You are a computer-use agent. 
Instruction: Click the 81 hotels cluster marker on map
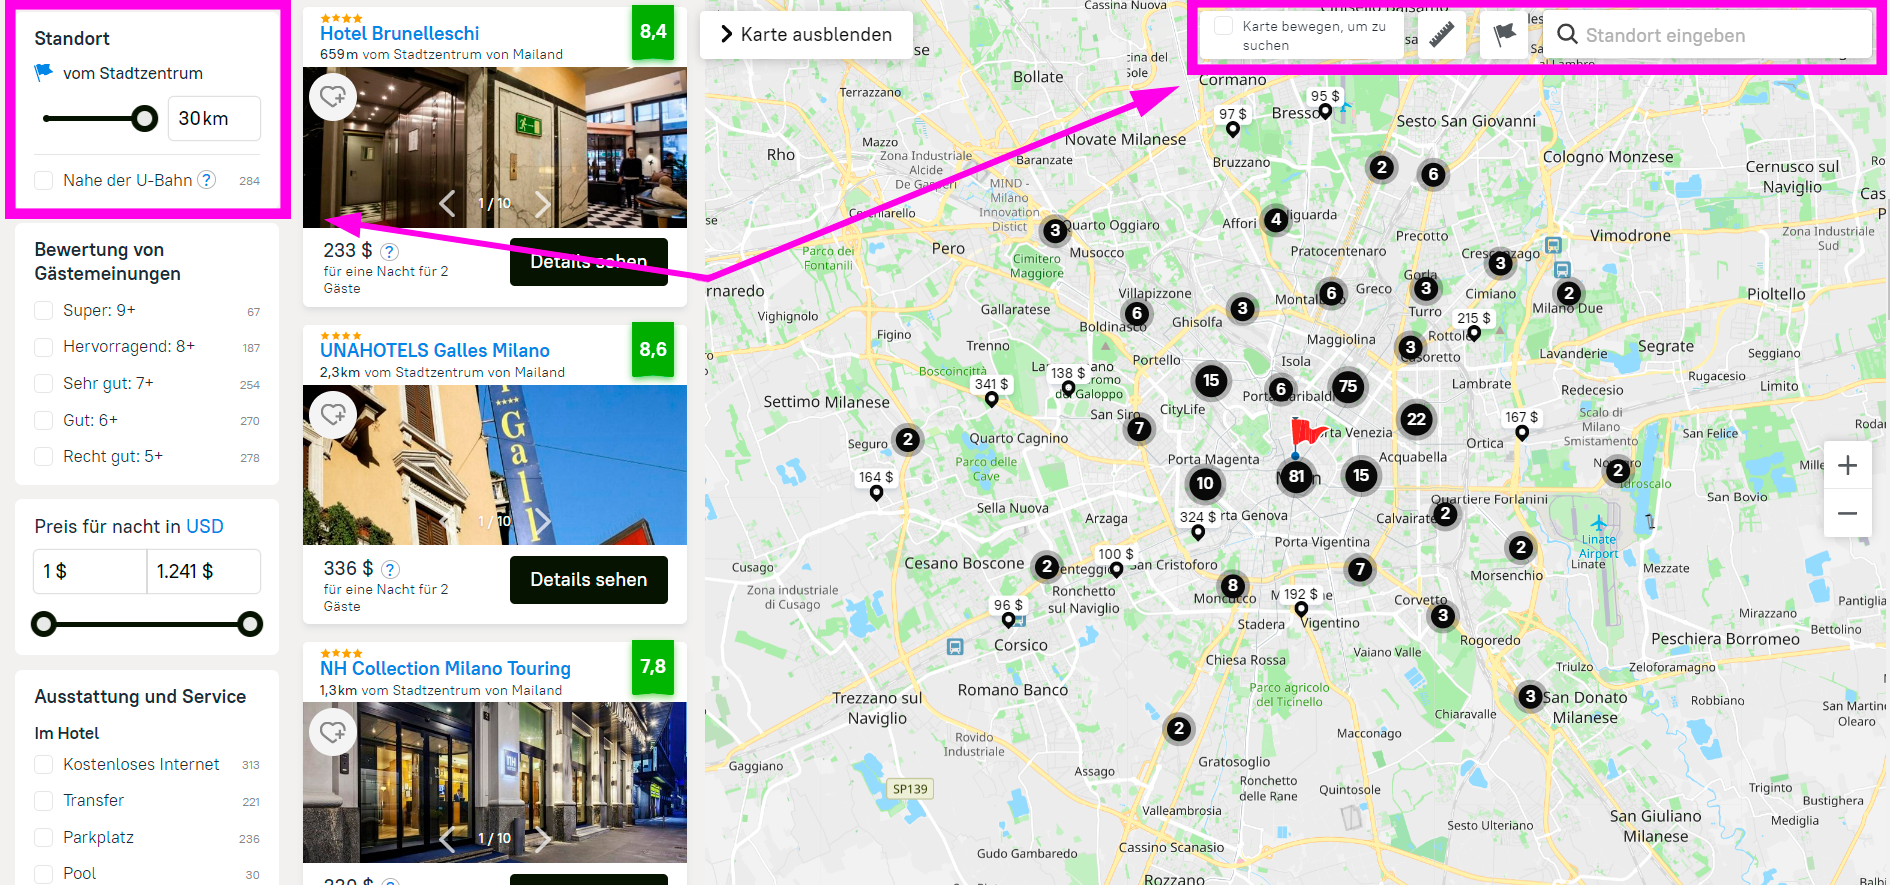point(1296,476)
